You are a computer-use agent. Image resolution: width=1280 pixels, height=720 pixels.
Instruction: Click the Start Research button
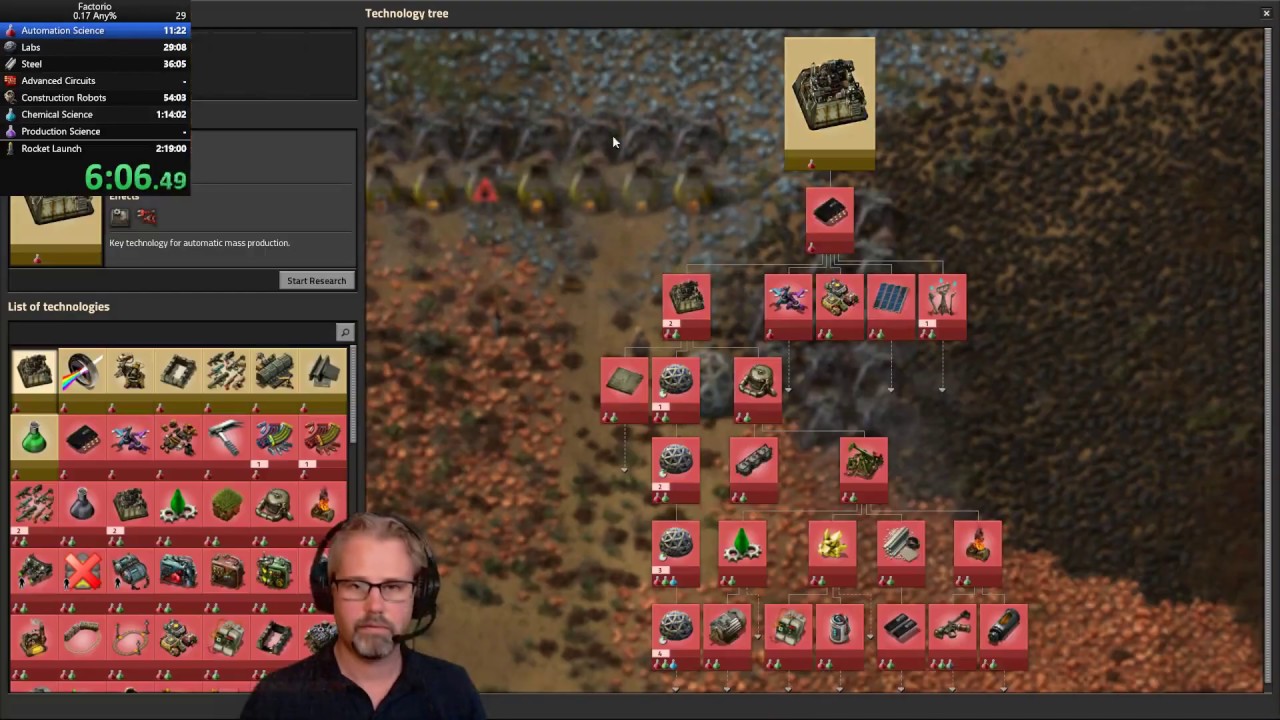coord(316,281)
